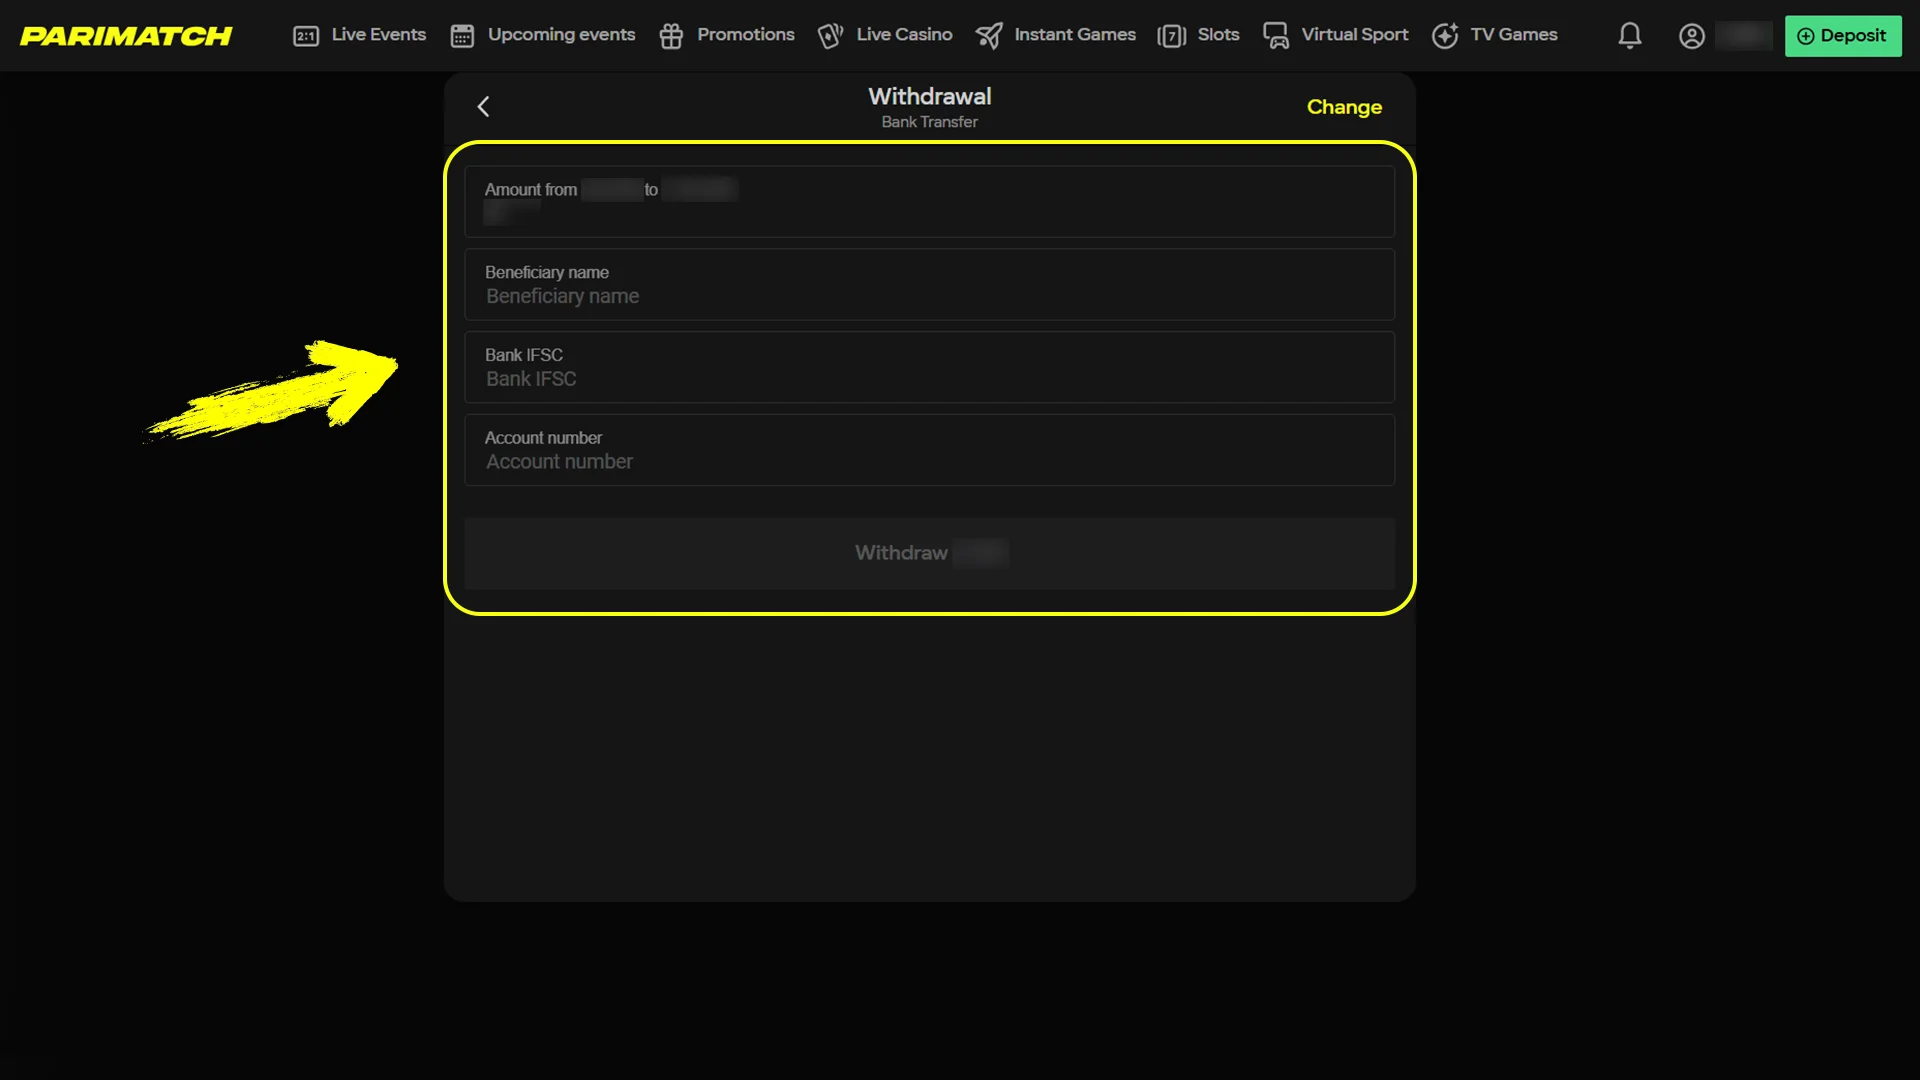The height and width of the screenshot is (1080, 1920).
Task: Open the user account profile icon
Action: tap(1691, 36)
